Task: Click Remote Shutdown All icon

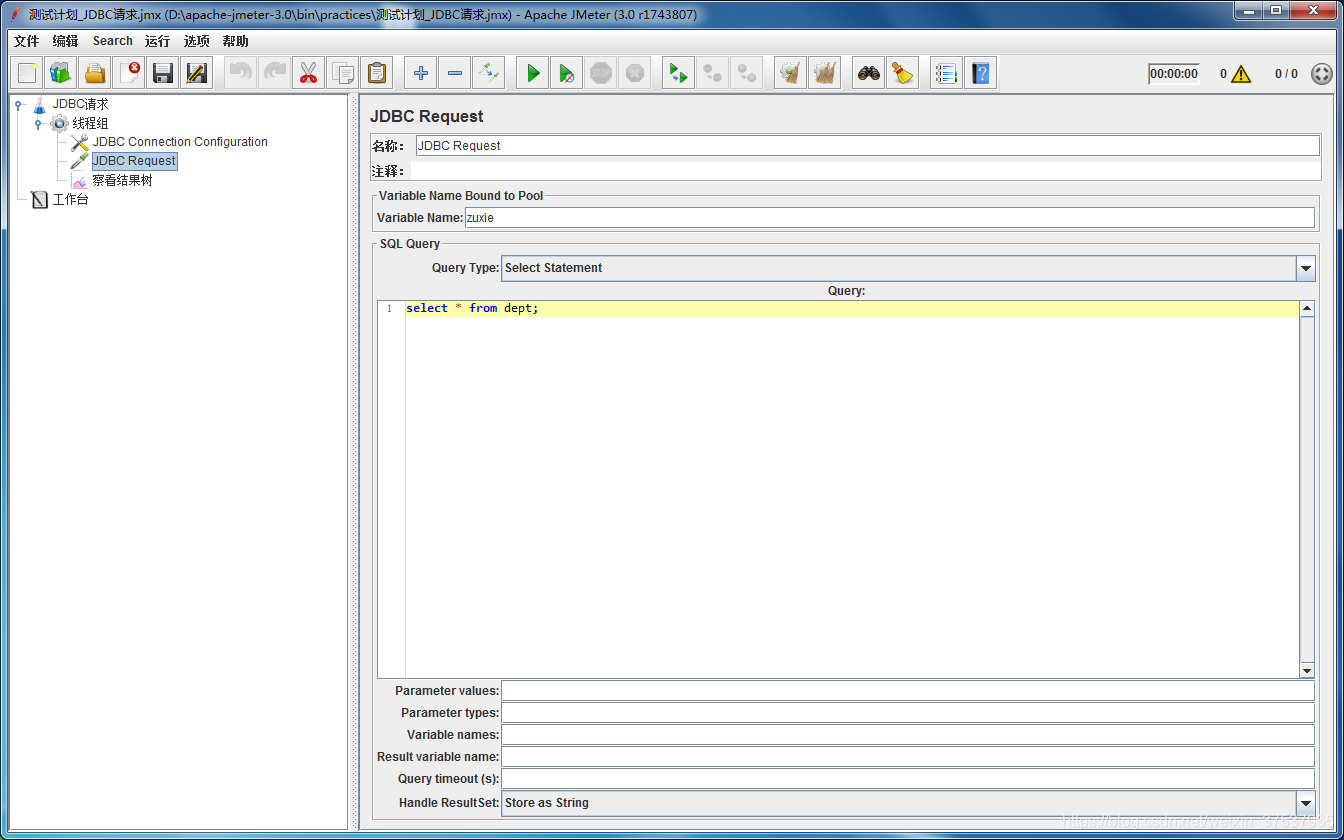Action: [x=747, y=73]
